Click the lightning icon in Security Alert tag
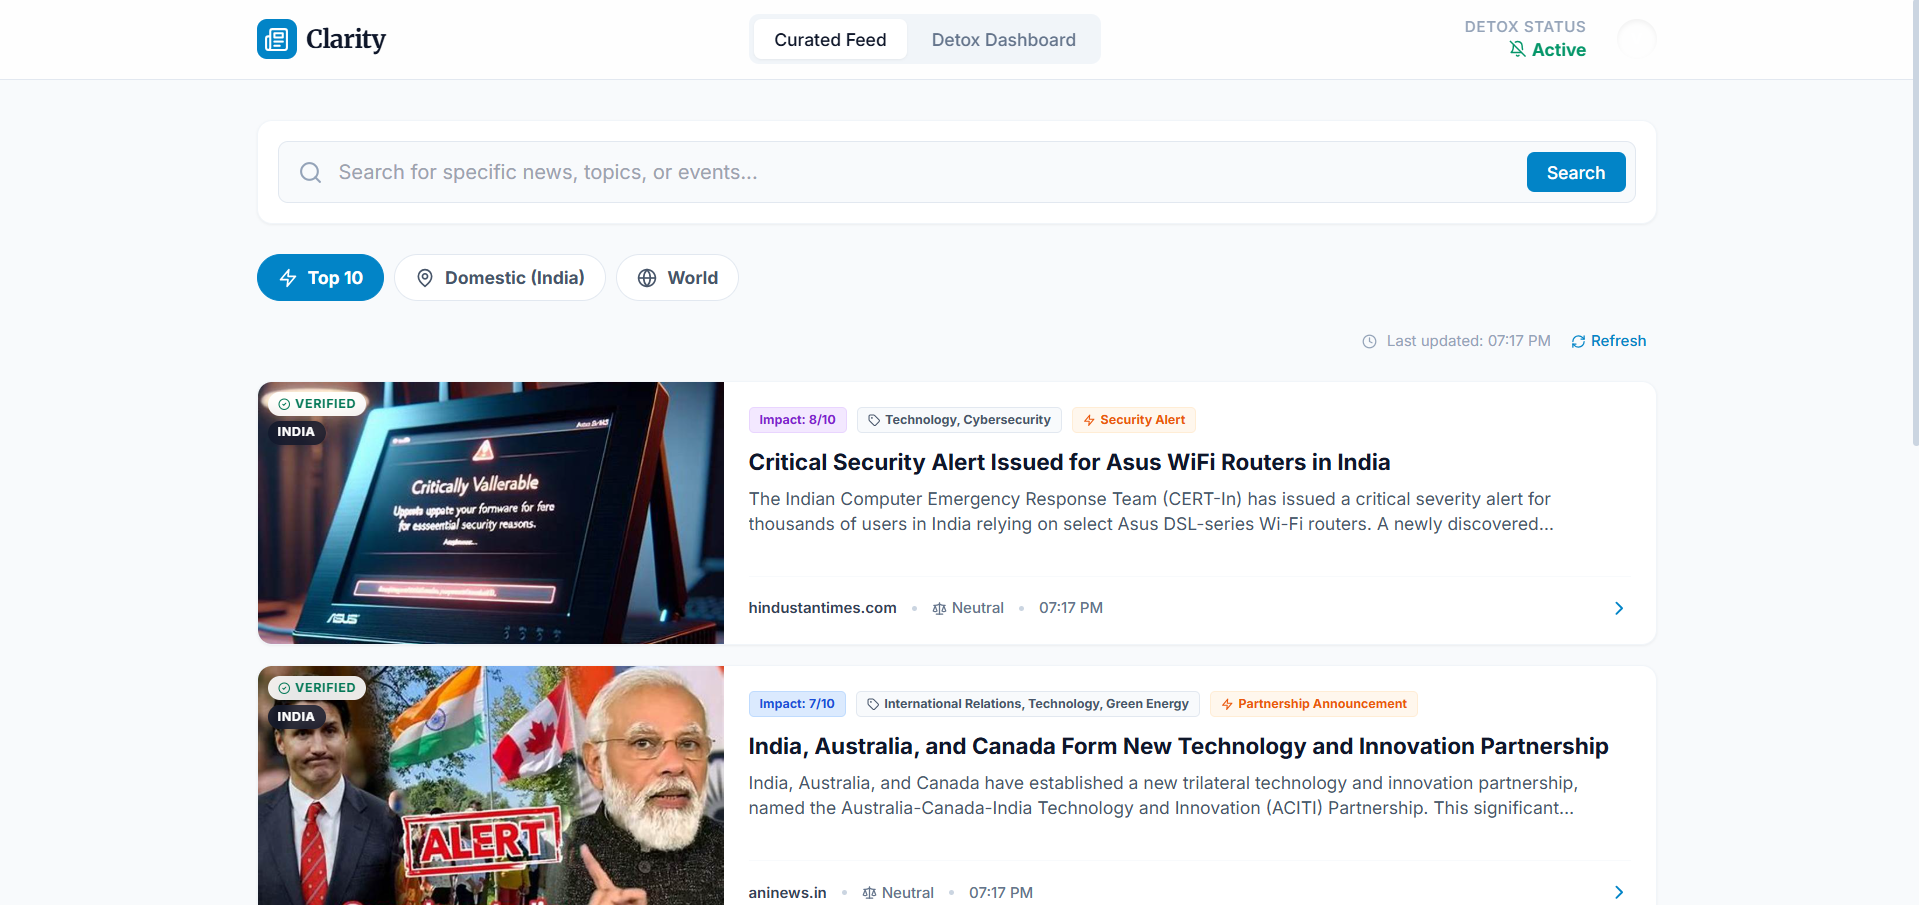This screenshot has width=1919, height=905. coord(1089,421)
